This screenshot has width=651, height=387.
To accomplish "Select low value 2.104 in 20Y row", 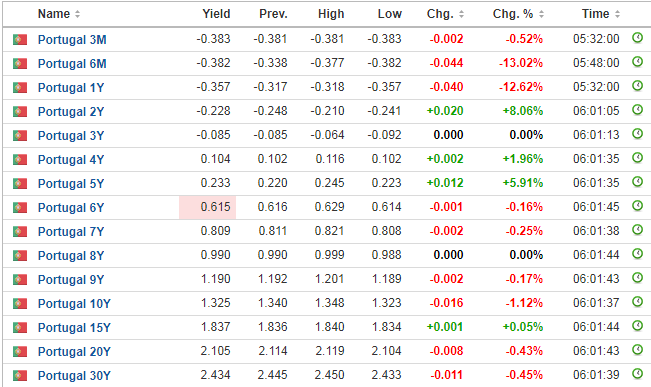I will pos(386,351).
